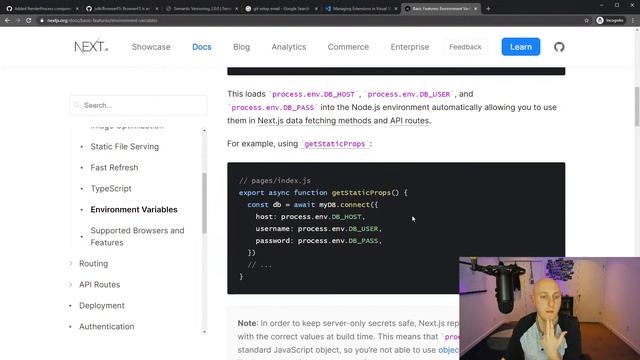Image resolution: width=640 pixels, height=360 pixels.
Task: Open Authentication in sidebar
Action: pyautogui.click(x=107, y=327)
